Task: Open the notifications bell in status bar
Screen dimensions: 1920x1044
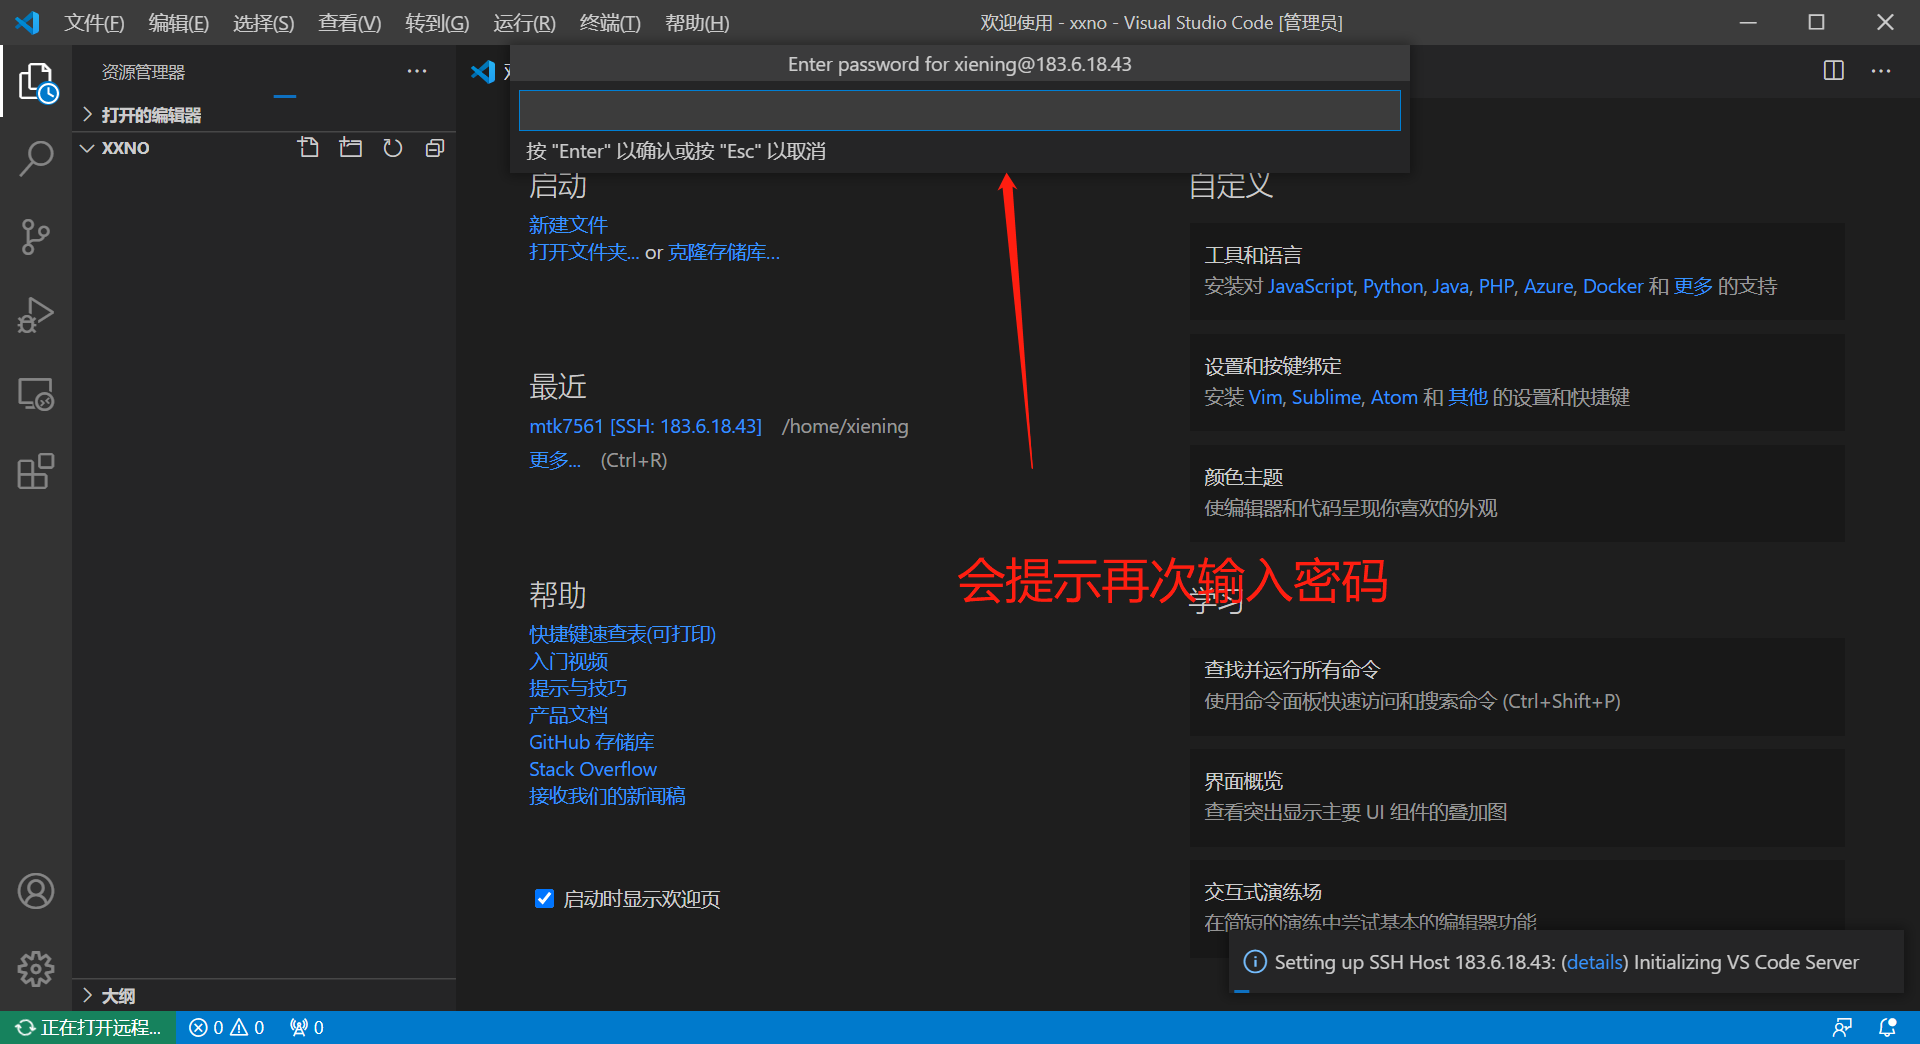Action: 1888,1027
